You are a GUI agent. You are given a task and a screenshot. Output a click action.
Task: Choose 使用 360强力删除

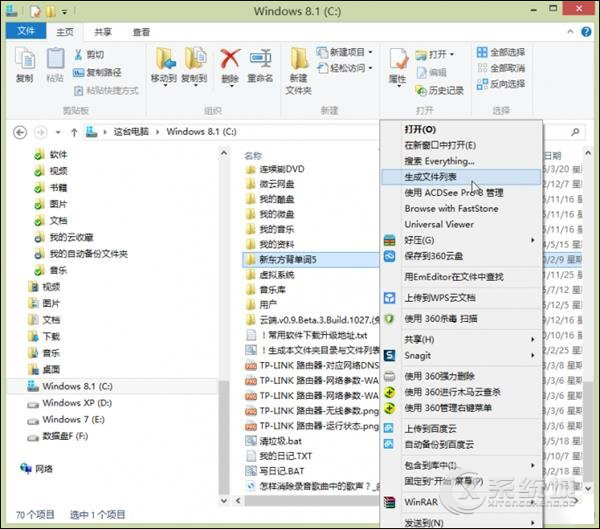coord(461,376)
